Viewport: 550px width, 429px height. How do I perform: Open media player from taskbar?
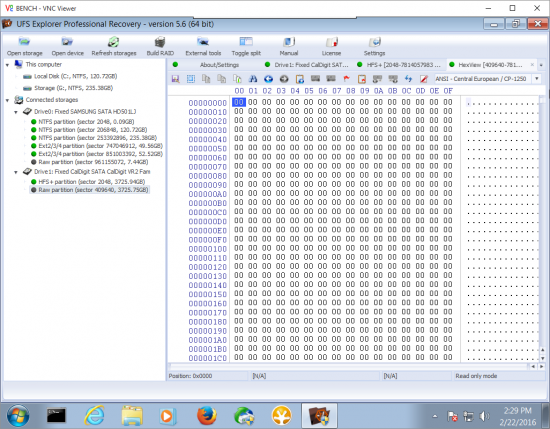click(x=167, y=416)
